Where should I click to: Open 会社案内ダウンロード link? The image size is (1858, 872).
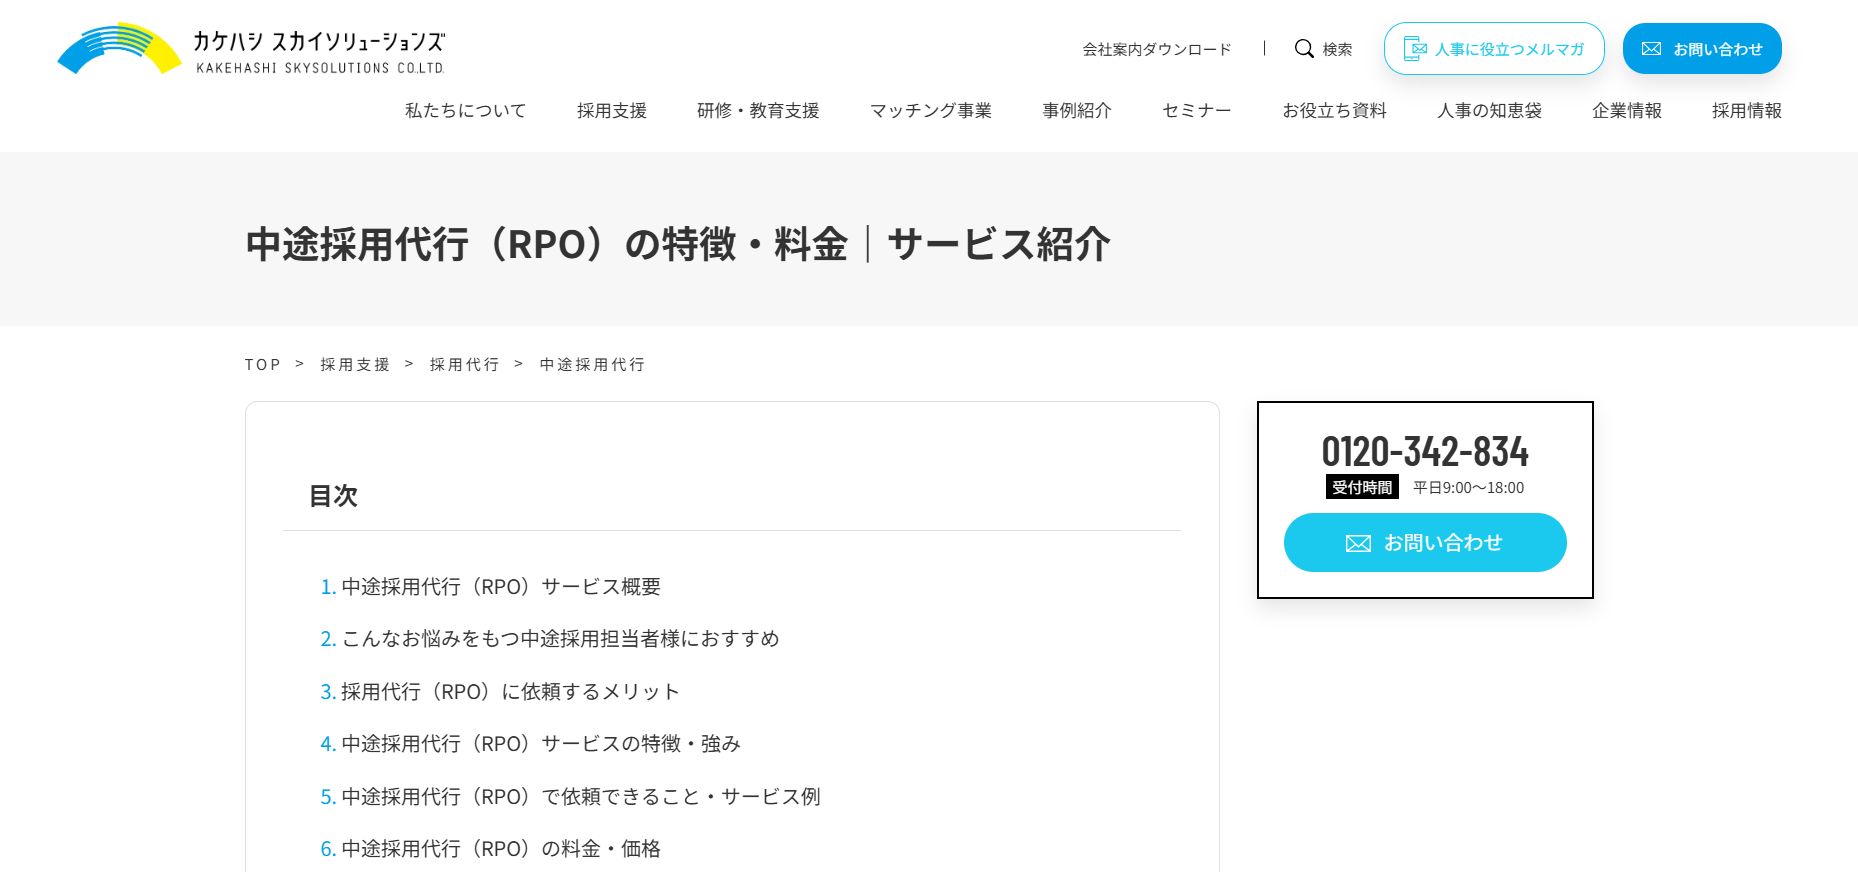pos(1157,49)
